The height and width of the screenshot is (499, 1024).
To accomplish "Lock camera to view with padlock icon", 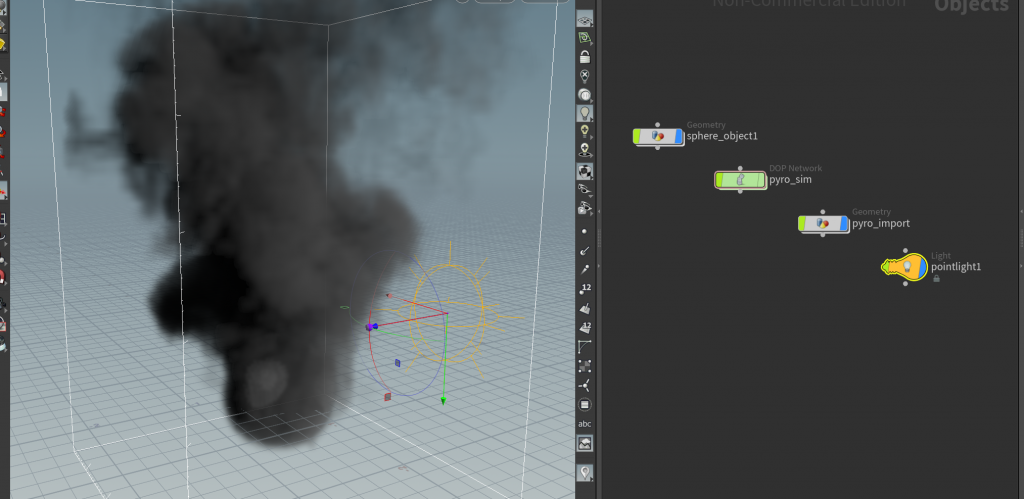I will 584,57.
